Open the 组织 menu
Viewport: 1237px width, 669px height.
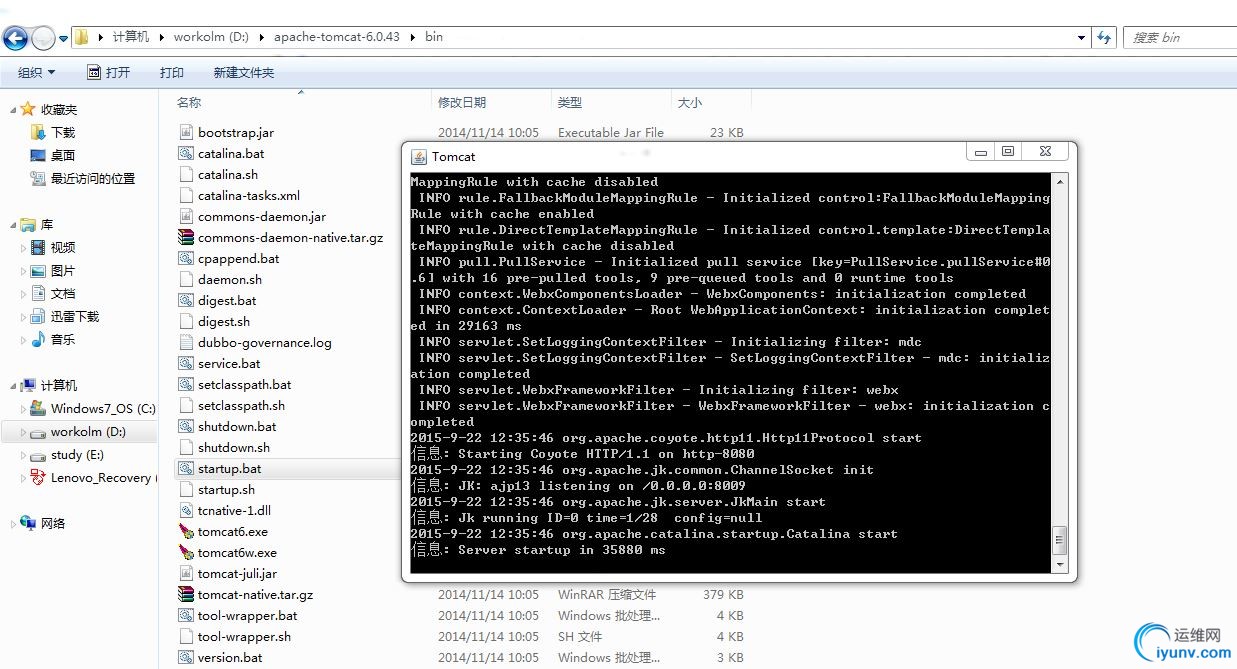tap(37, 72)
